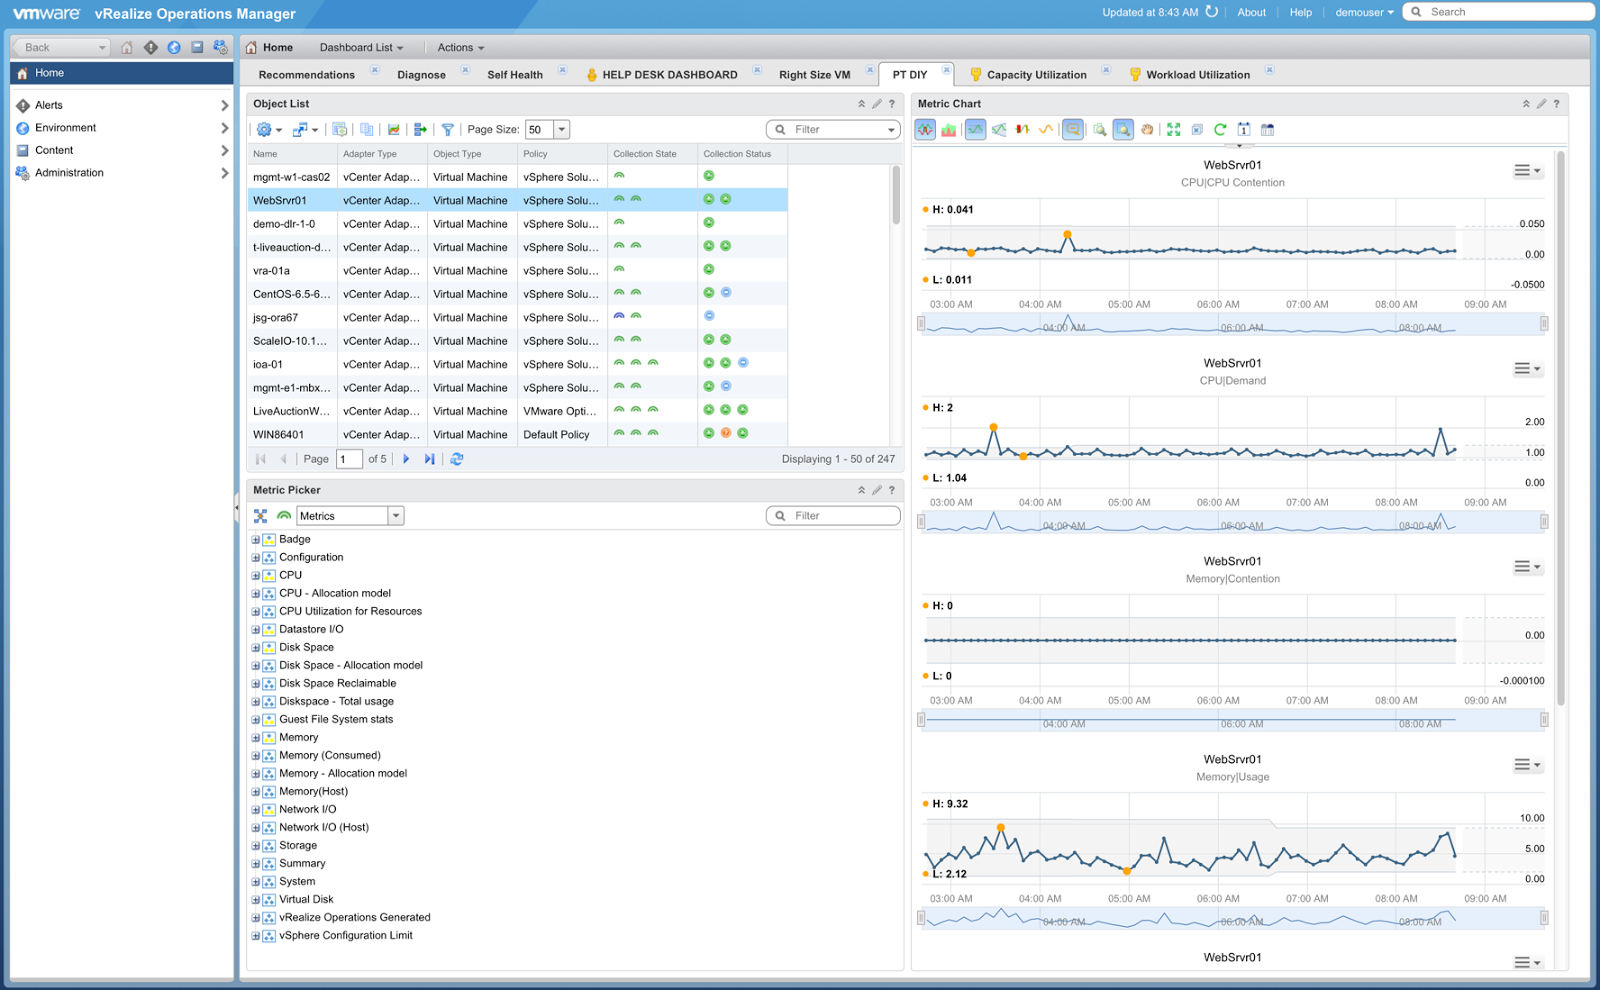The width and height of the screenshot is (1600, 990).
Task: Toggle the trend line display on charts
Action: point(1047,129)
